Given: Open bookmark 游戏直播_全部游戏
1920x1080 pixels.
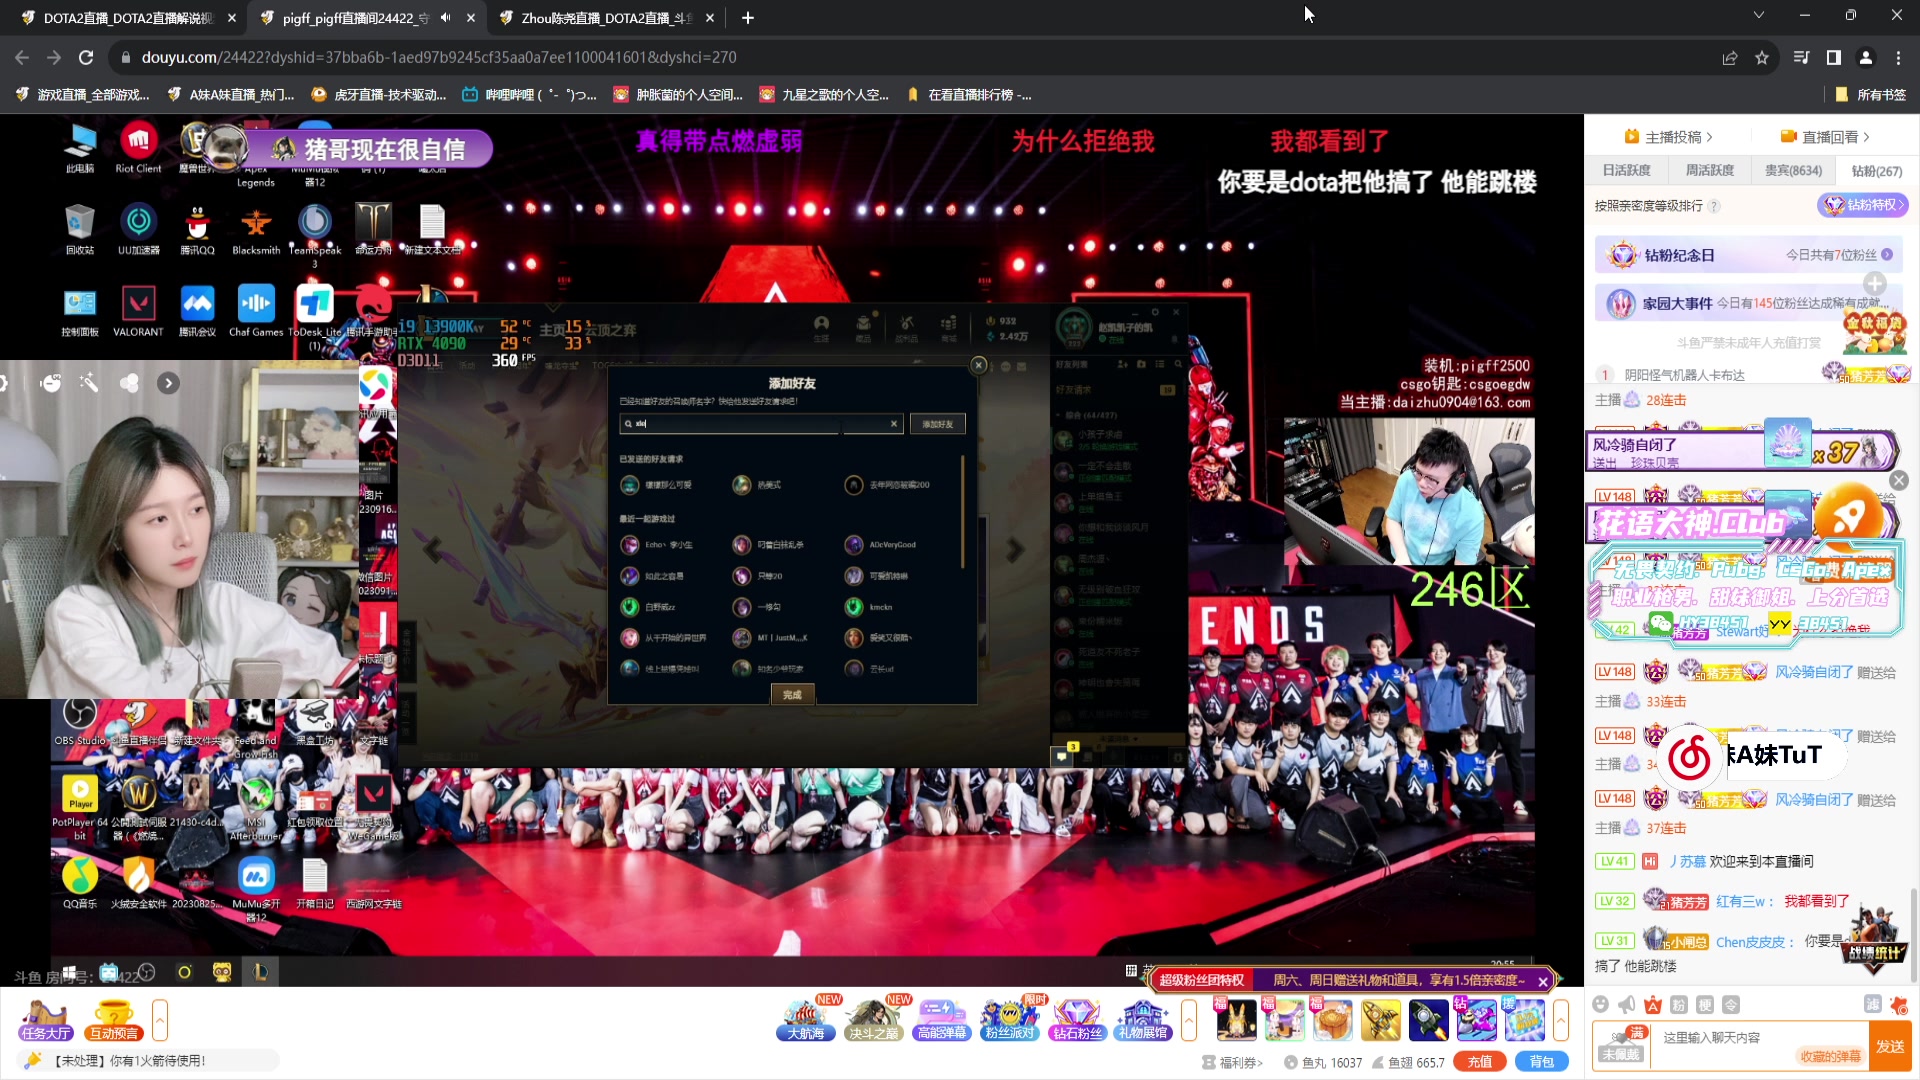Looking at the screenshot, I should (82, 95).
